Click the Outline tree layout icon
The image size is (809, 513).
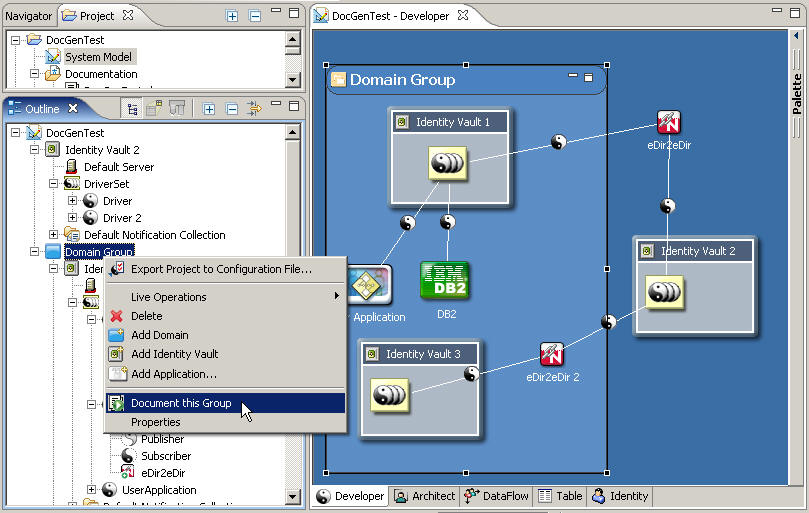pos(133,109)
